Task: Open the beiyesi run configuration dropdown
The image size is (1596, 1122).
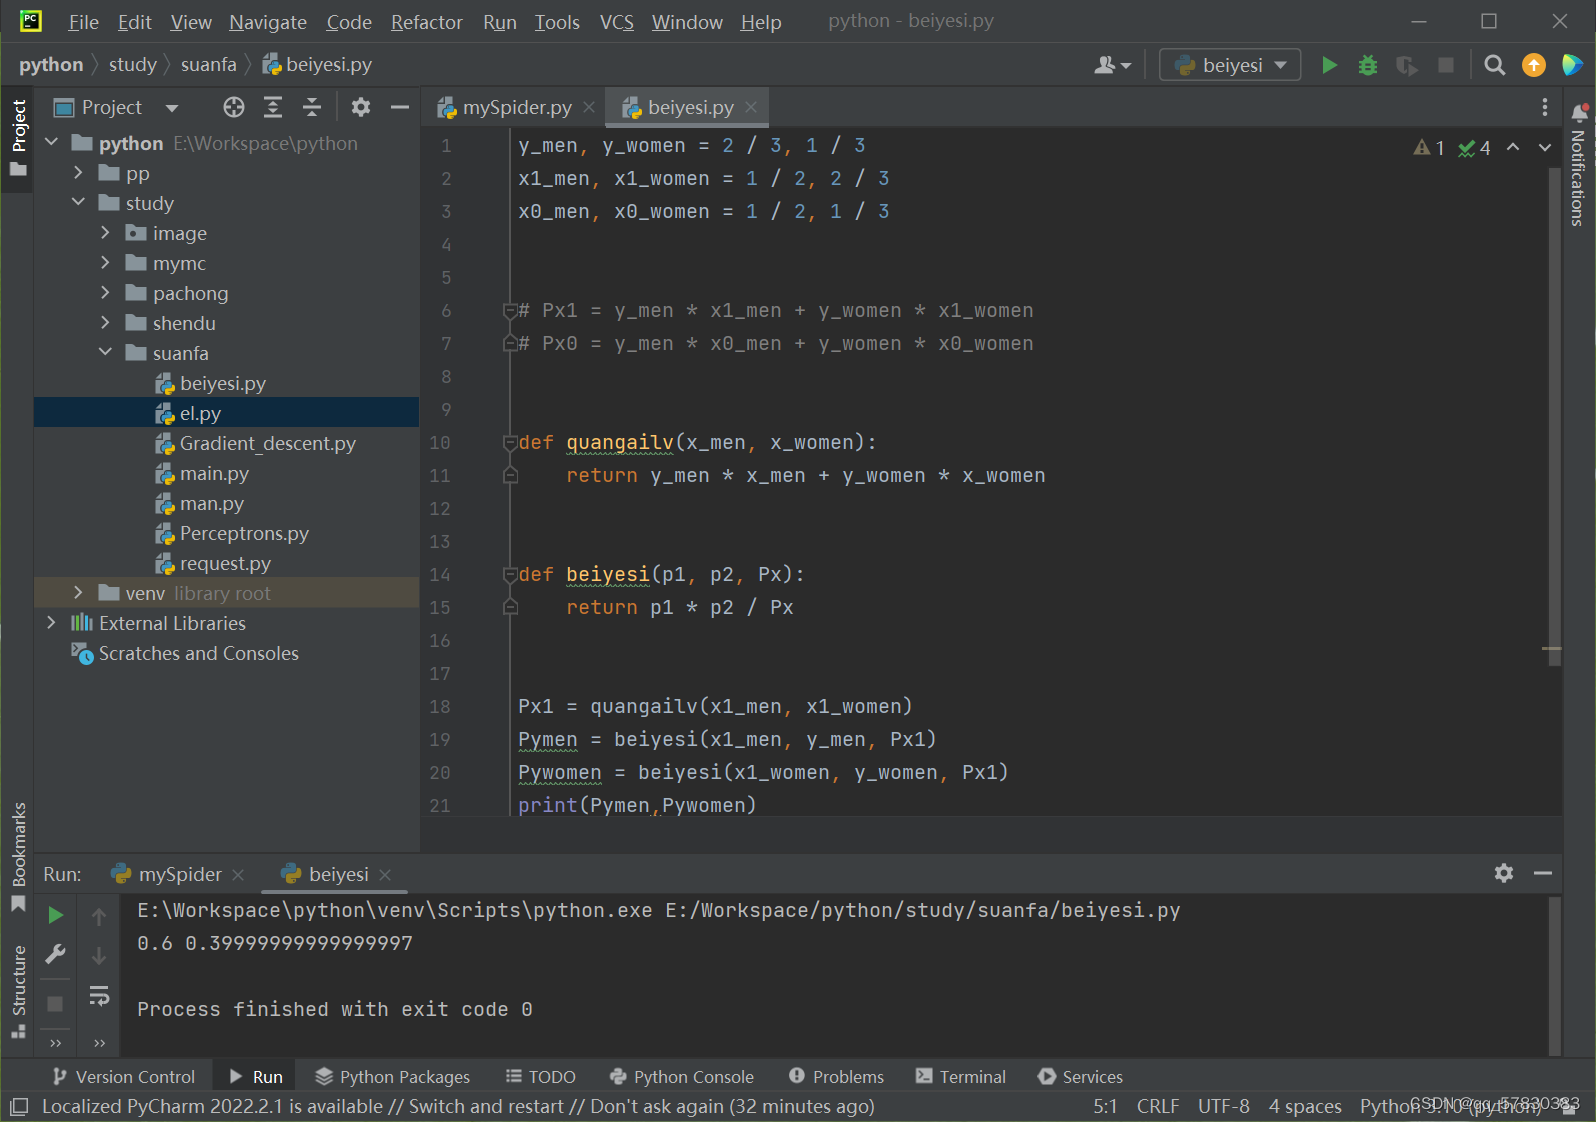Action: click(1230, 65)
